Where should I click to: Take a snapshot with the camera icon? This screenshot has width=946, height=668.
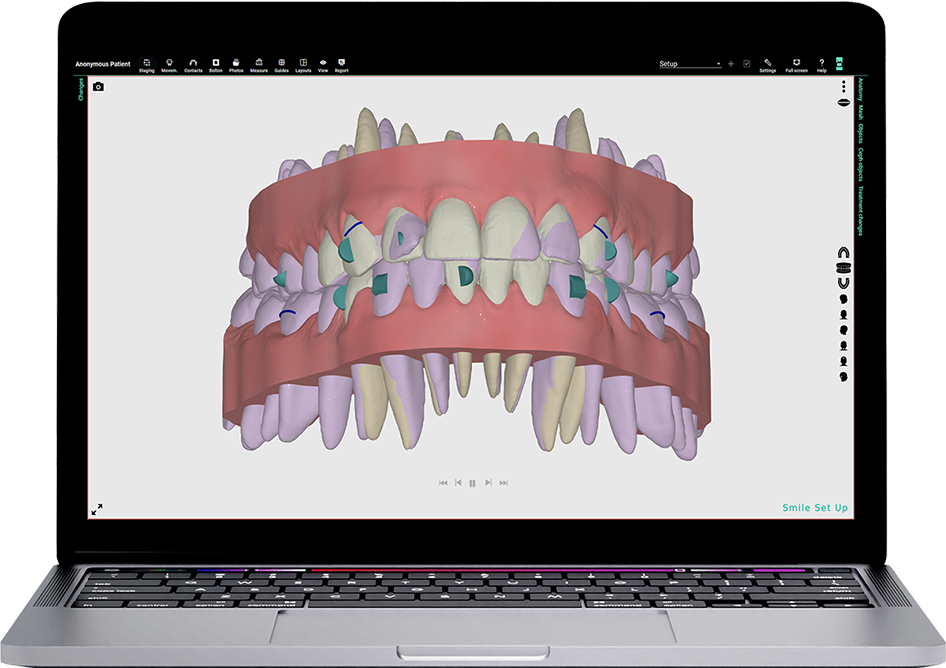98,87
